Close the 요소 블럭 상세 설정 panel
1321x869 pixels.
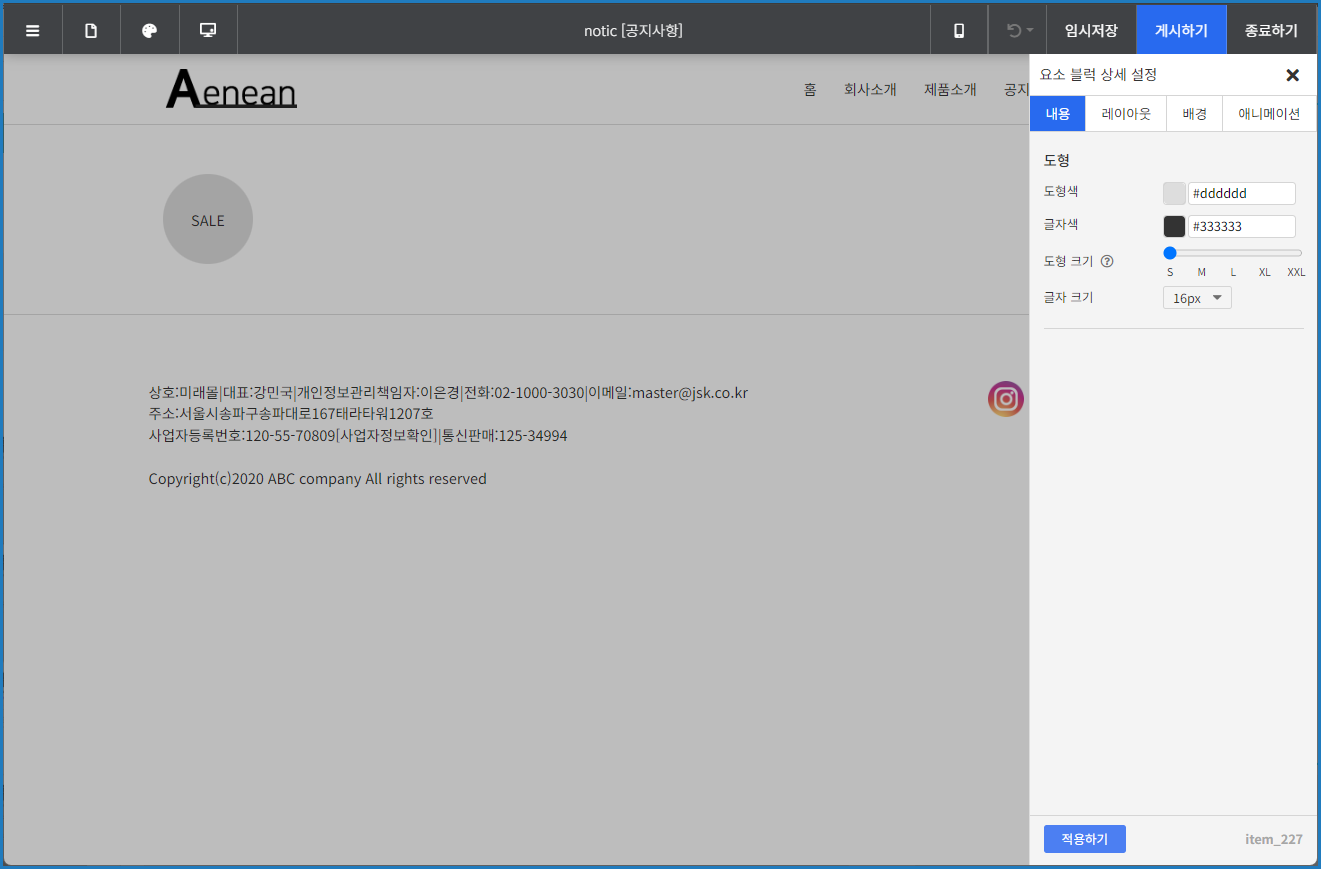pos(1292,75)
